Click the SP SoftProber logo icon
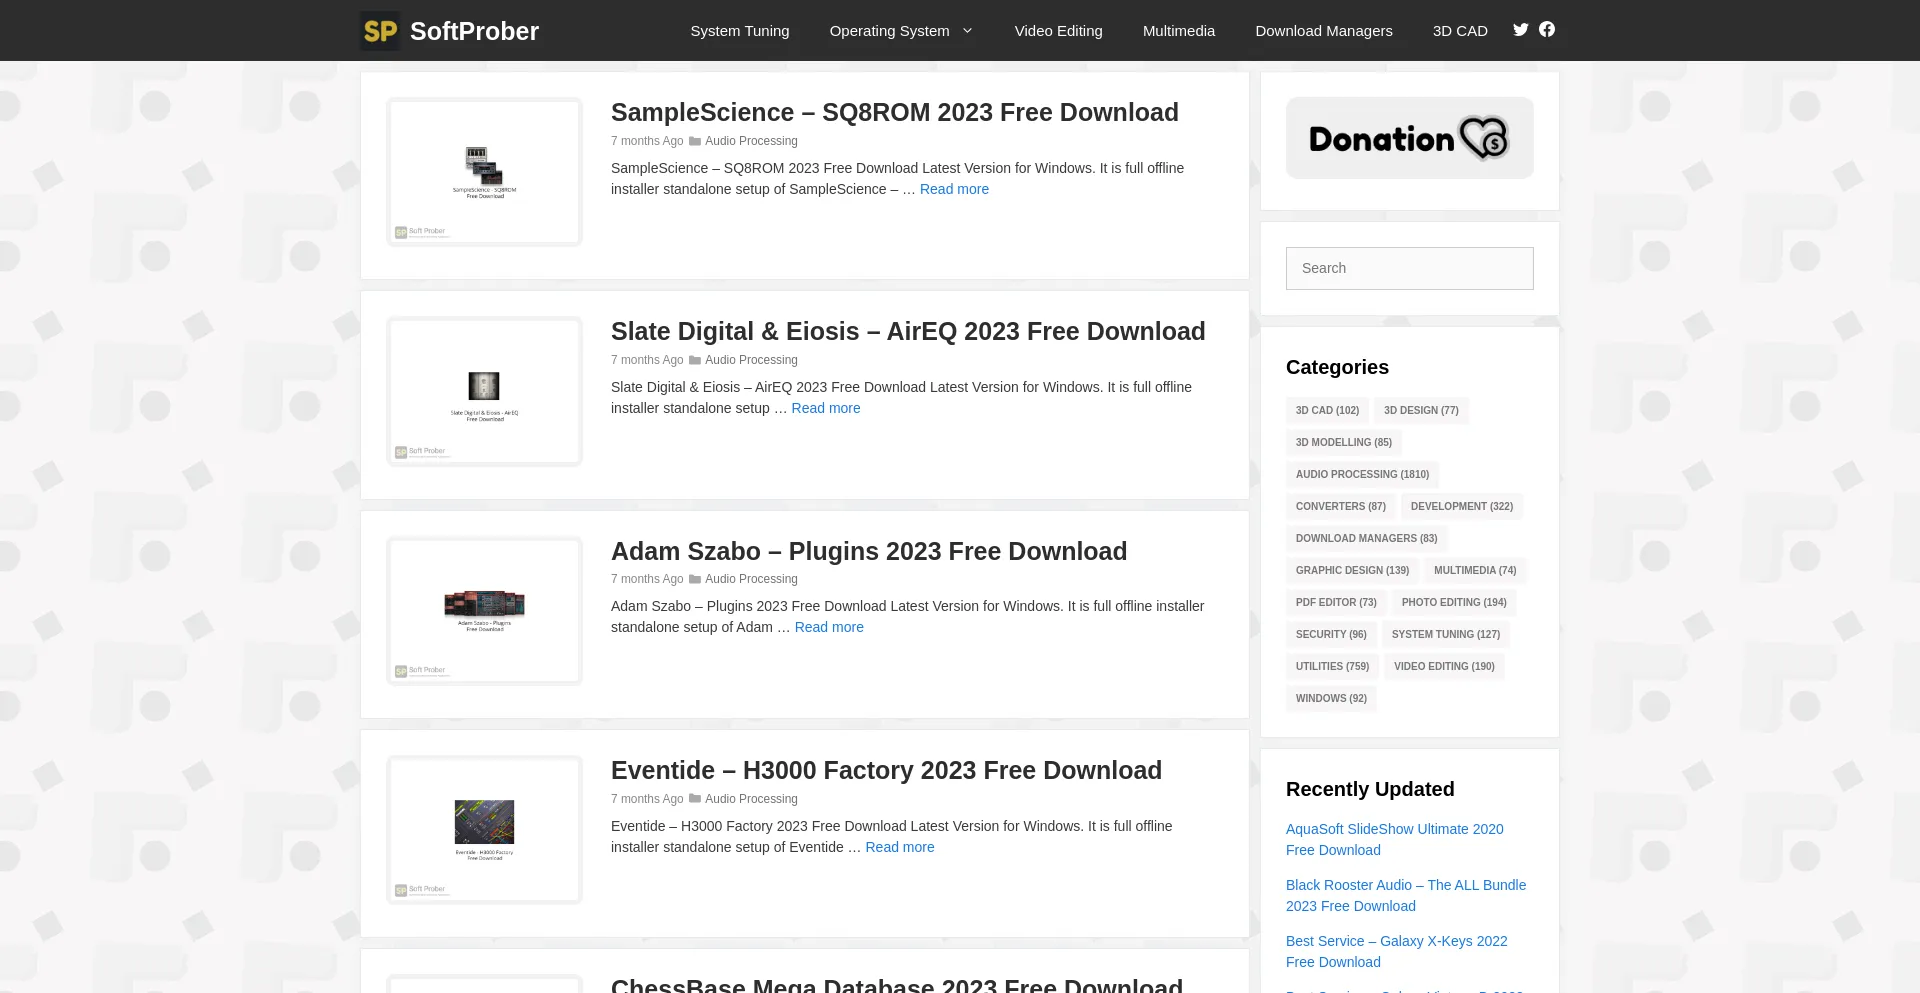Viewport: 1920px width, 993px height. click(x=380, y=31)
